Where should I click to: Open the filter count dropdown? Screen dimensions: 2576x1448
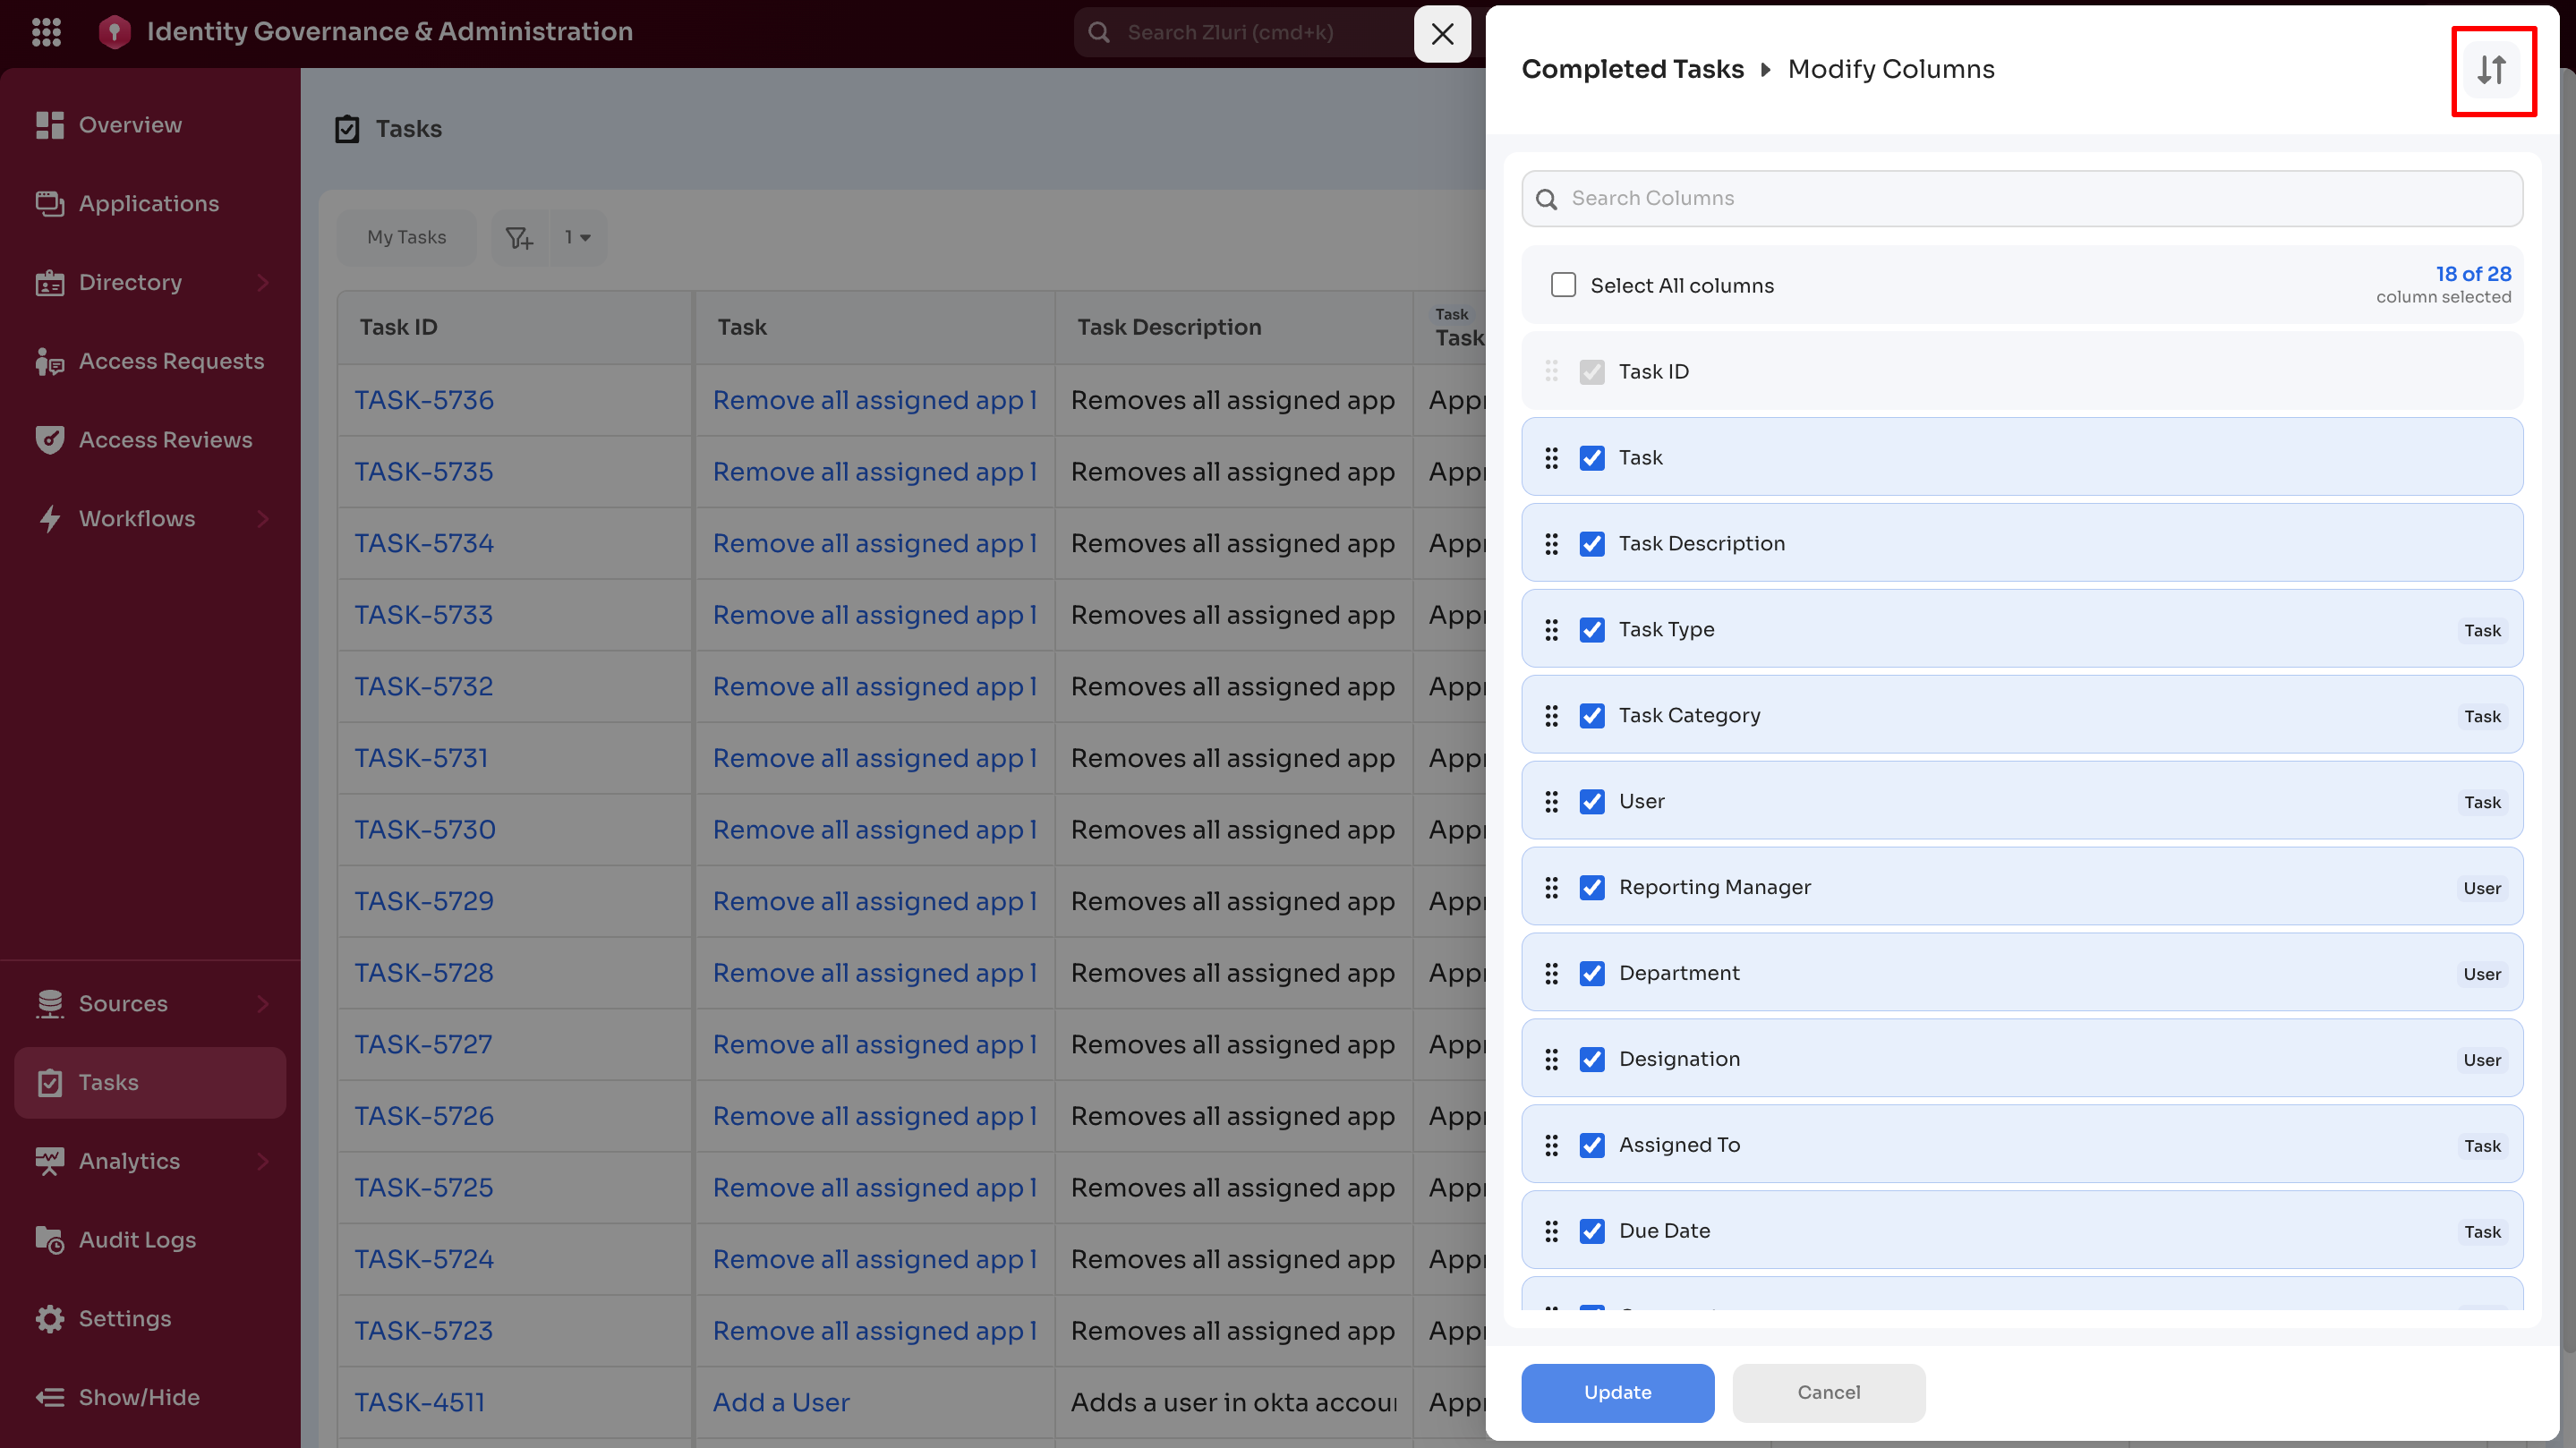578,237
